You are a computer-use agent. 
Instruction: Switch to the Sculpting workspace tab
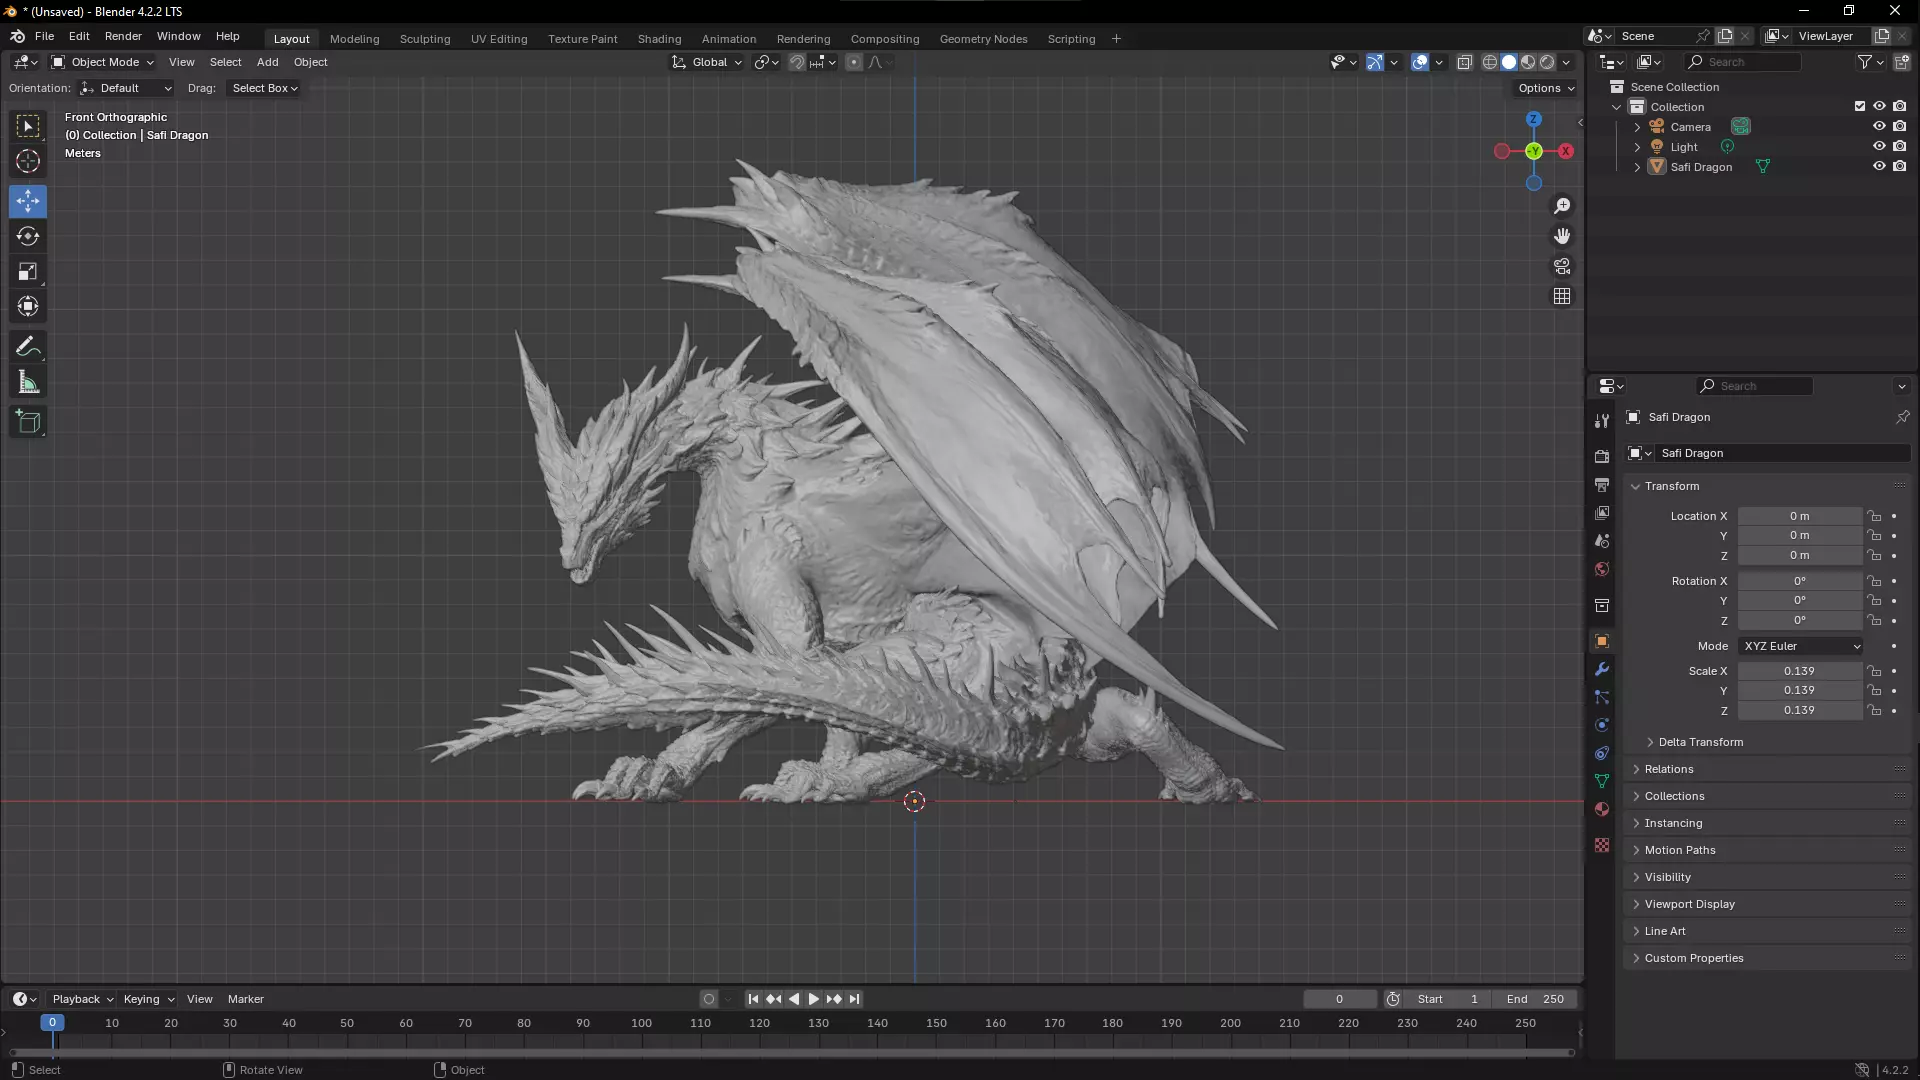425,39
